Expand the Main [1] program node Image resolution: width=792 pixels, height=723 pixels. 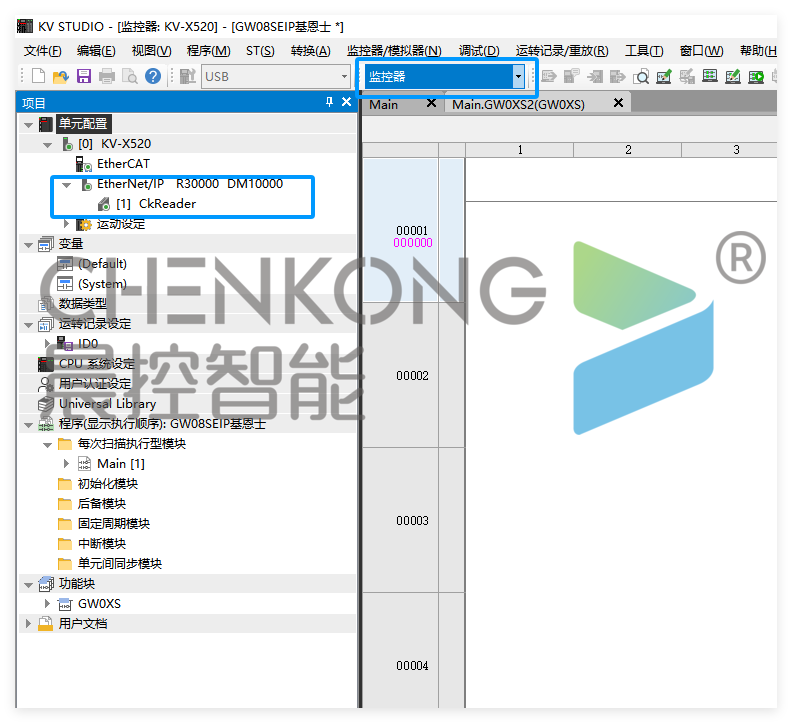(x=66, y=463)
